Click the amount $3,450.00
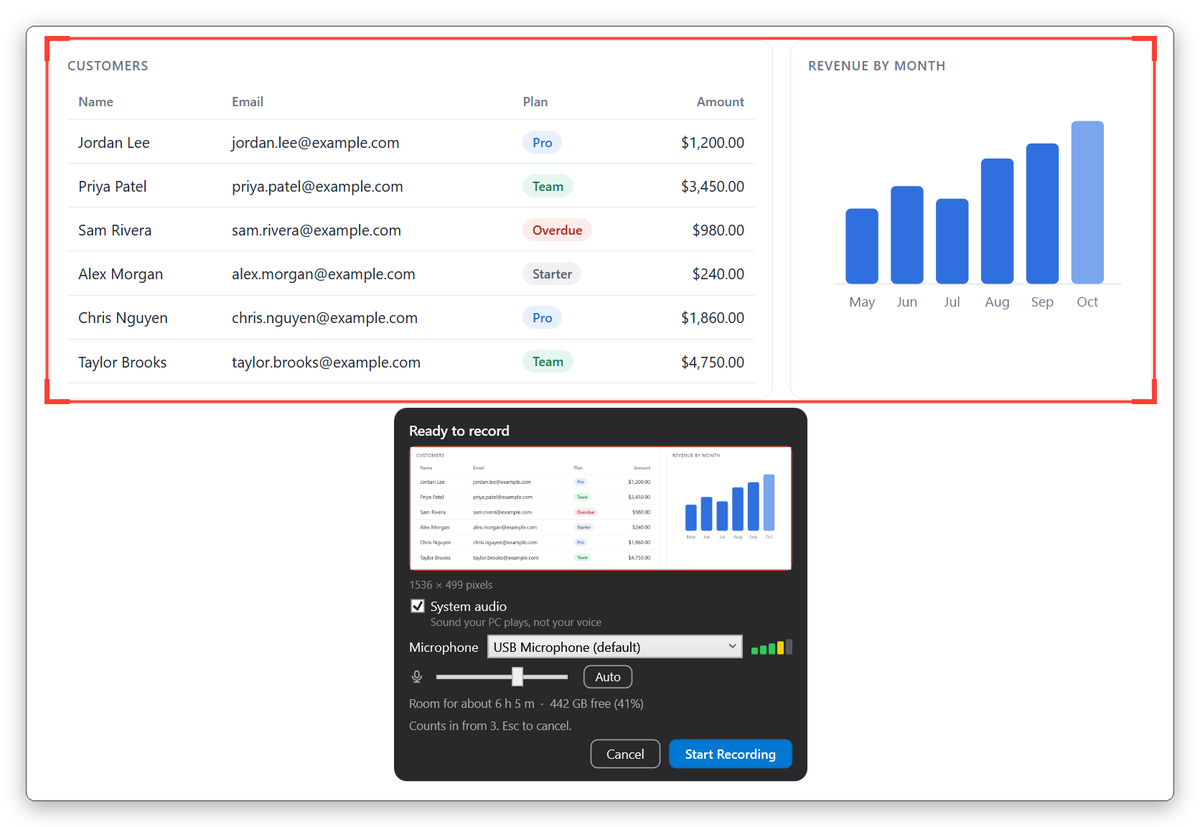Viewport: 1200px width, 827px height. pyautogui.click(x=713, y=186)
